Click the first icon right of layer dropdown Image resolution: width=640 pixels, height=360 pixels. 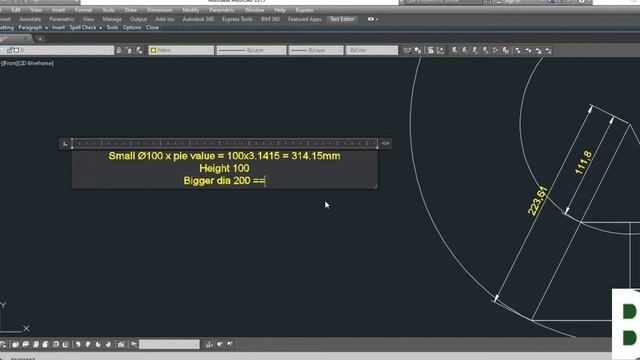click(119, 50)
